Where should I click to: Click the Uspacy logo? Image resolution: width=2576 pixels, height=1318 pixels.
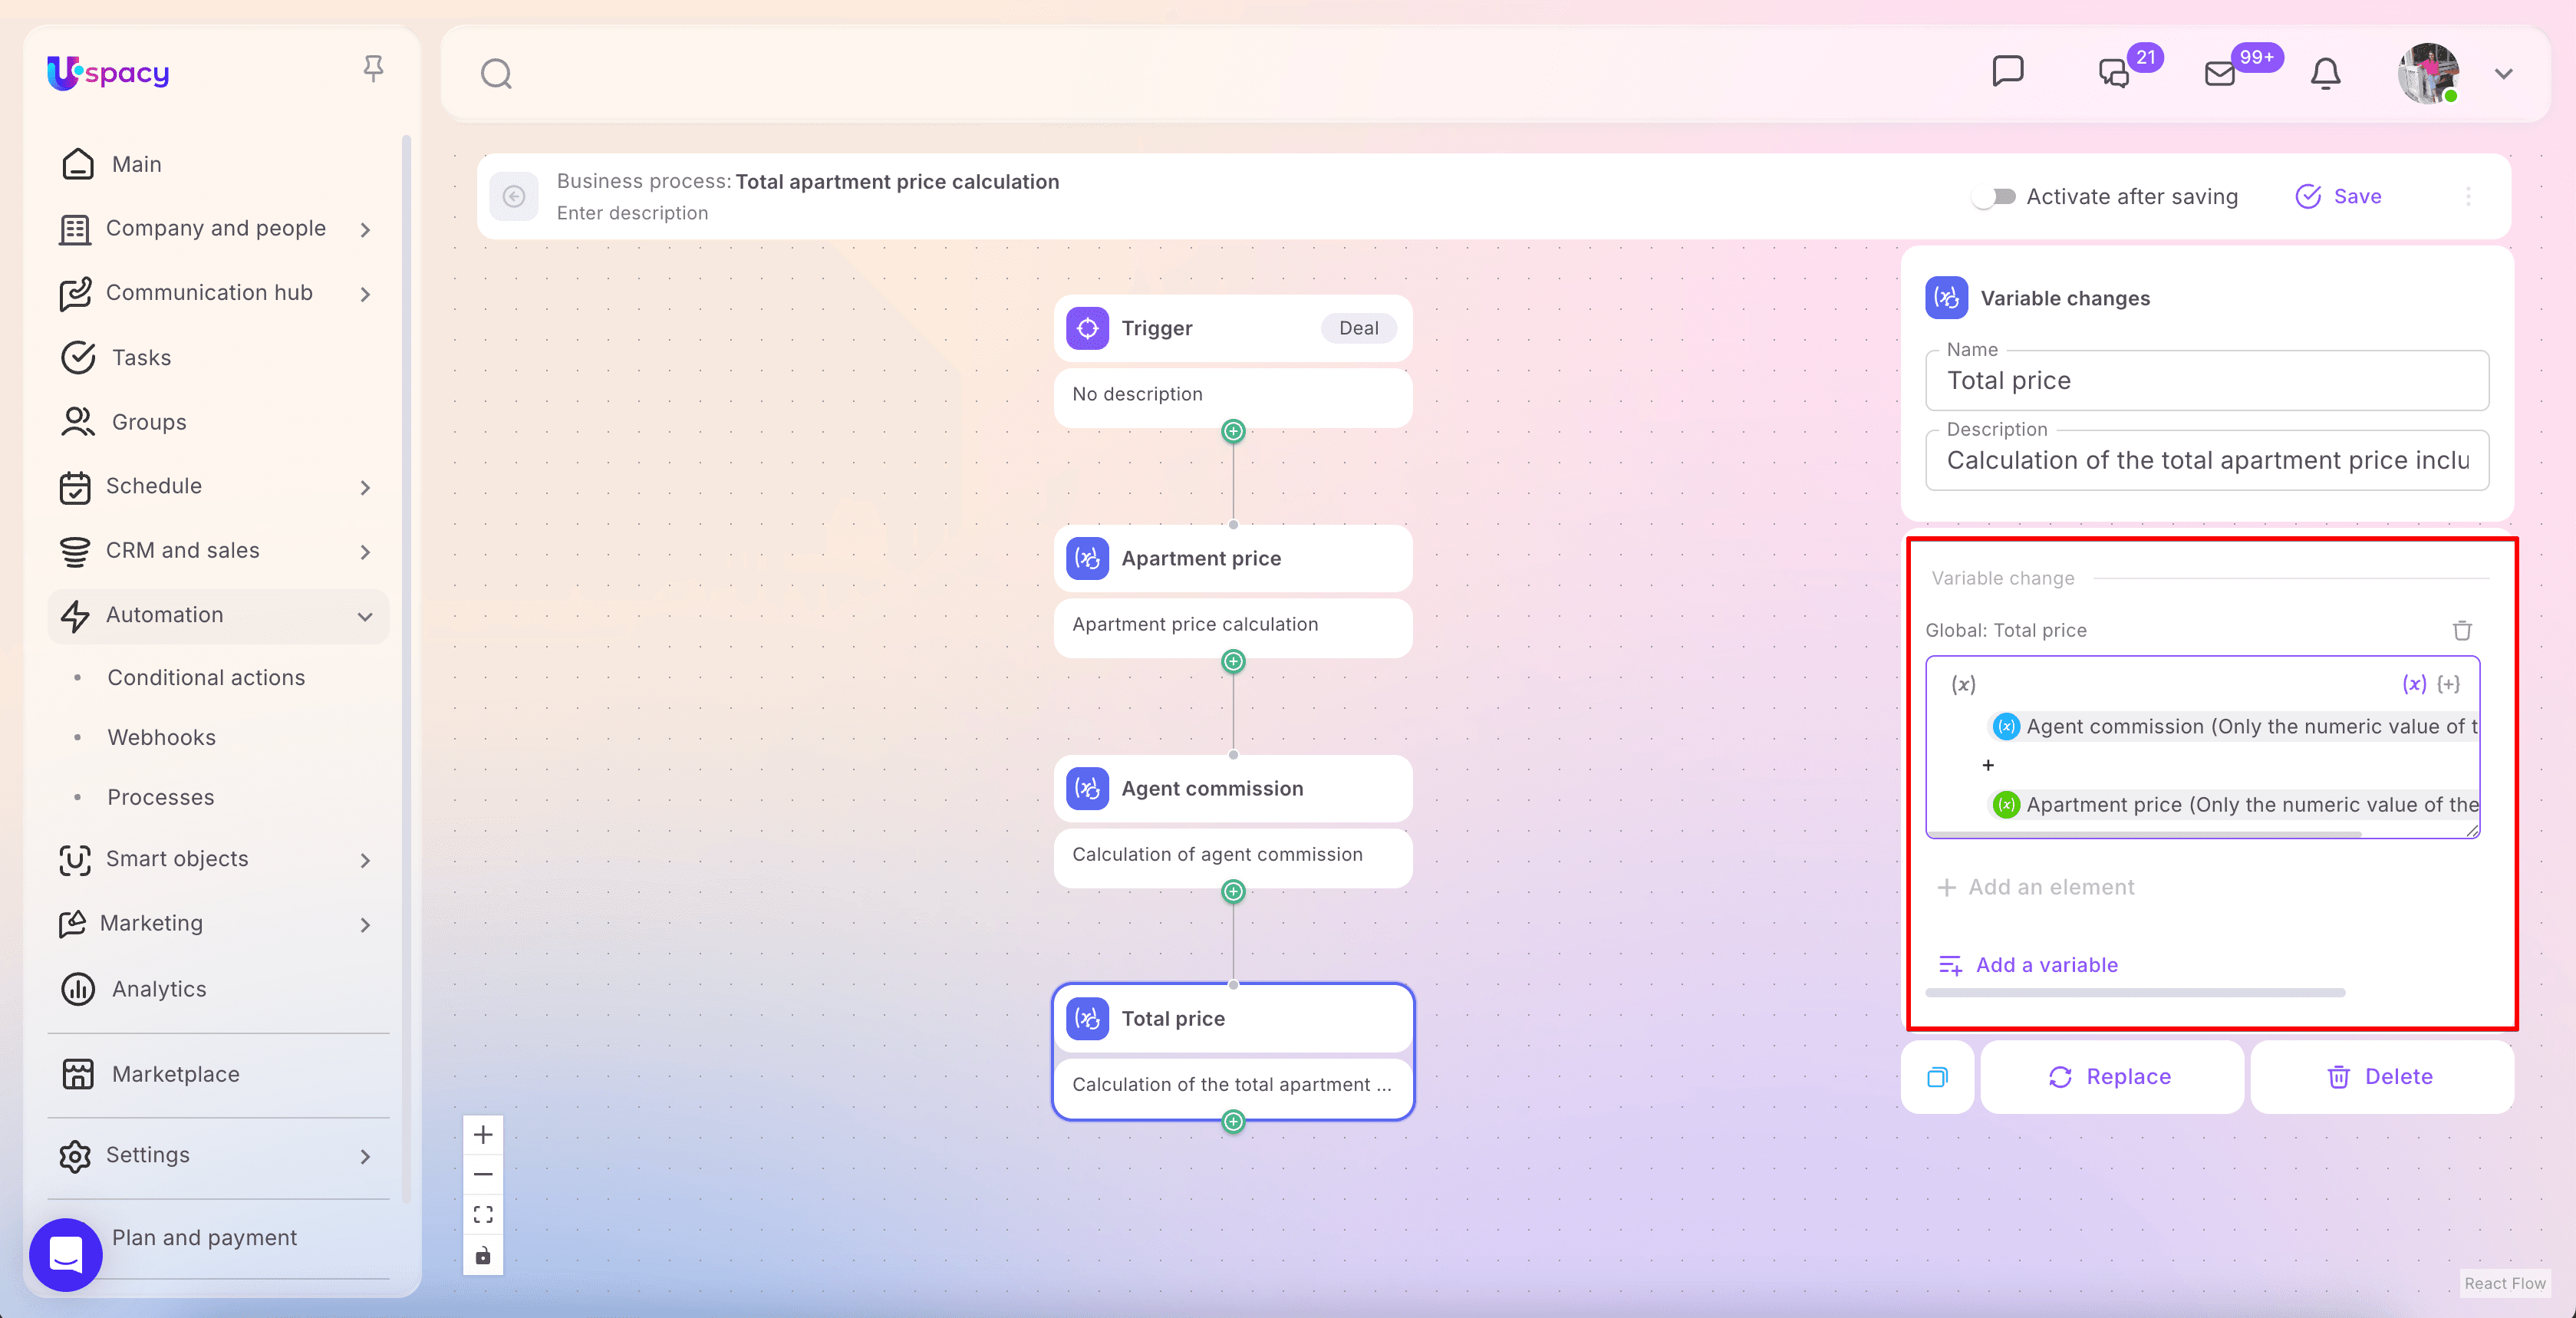[108, 73]
